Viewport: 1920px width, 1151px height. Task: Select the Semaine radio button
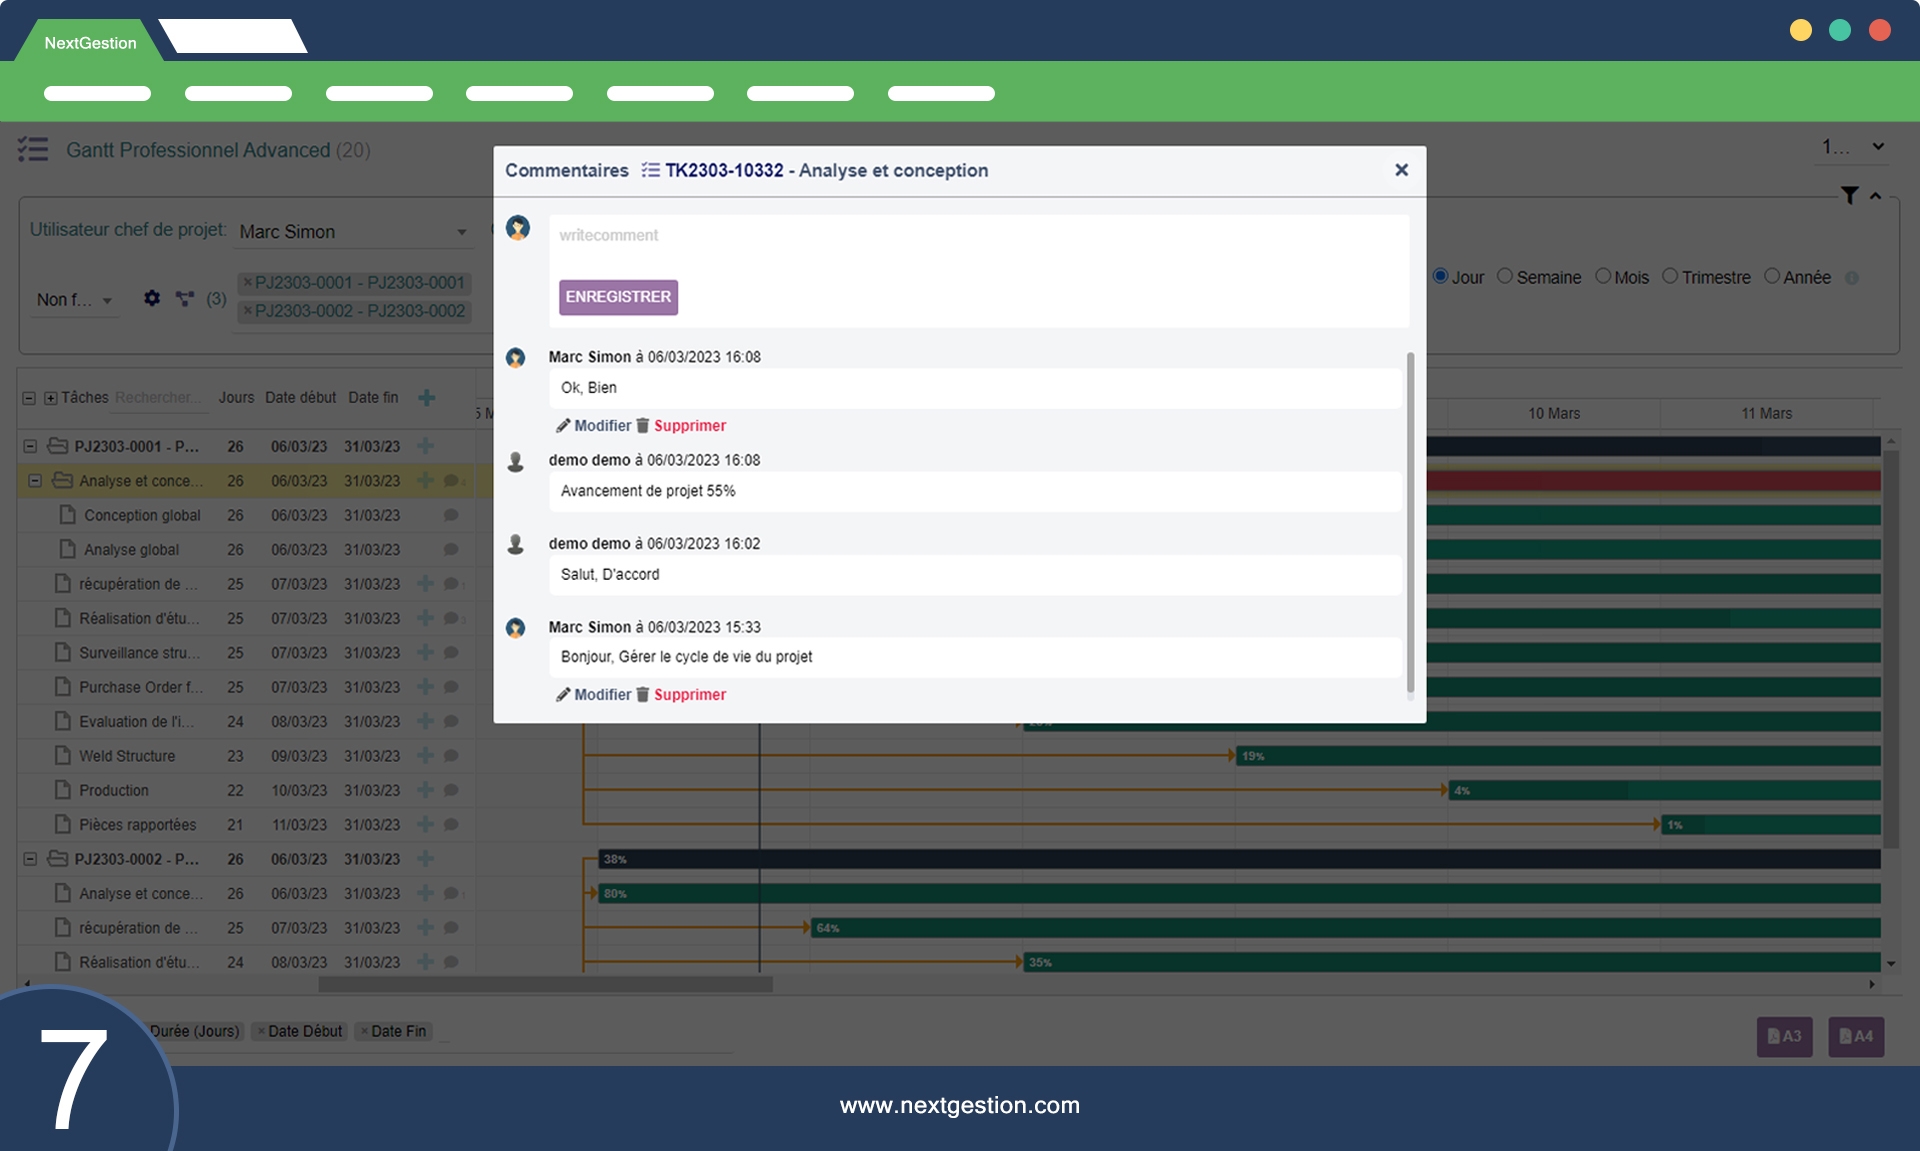[x=1505, y=277]
